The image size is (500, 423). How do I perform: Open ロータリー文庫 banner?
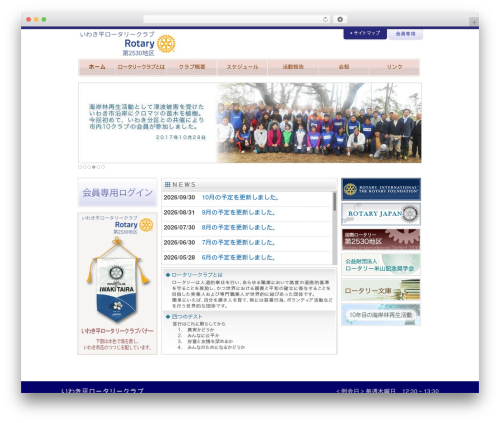pos(381,290)
